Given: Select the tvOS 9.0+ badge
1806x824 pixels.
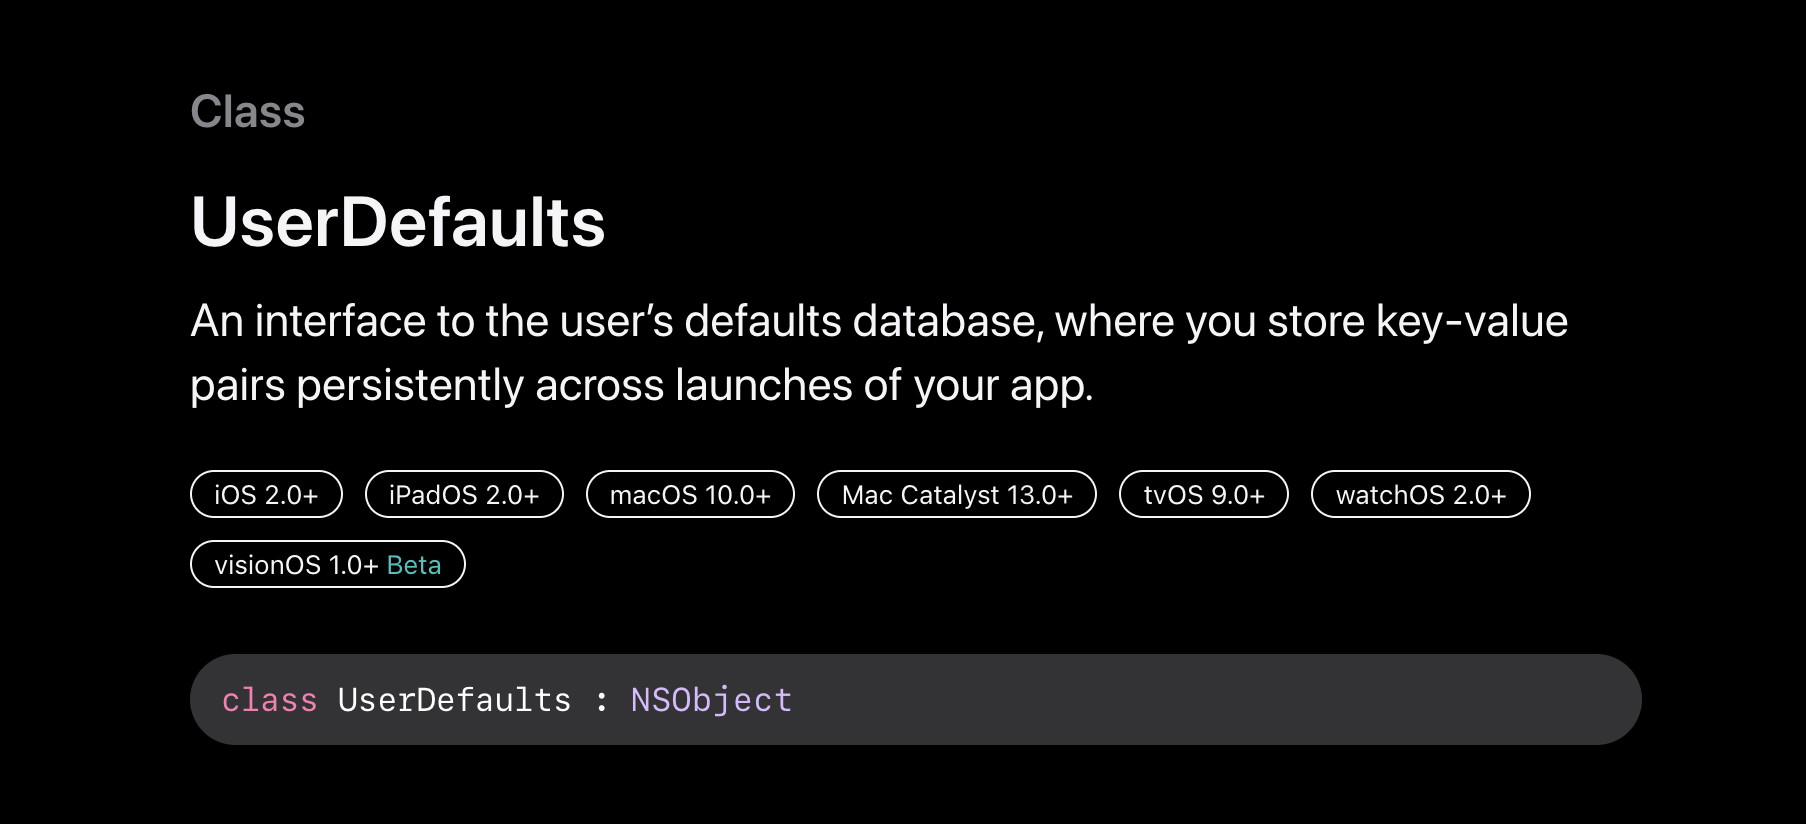Looking at the screenshot, I should point(1204,494).
